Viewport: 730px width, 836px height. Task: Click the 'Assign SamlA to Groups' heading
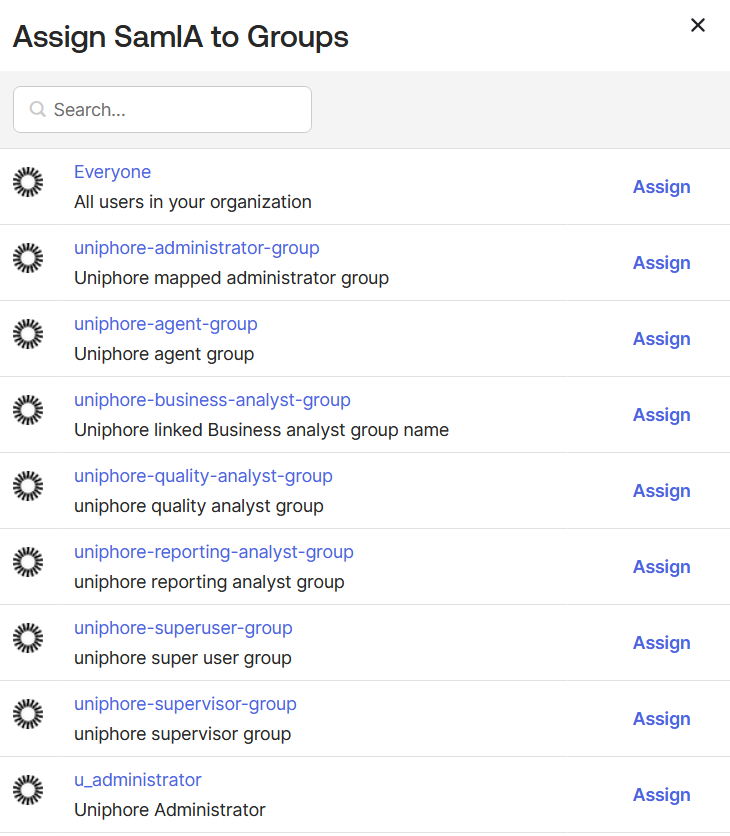click(x=181, y=37)
